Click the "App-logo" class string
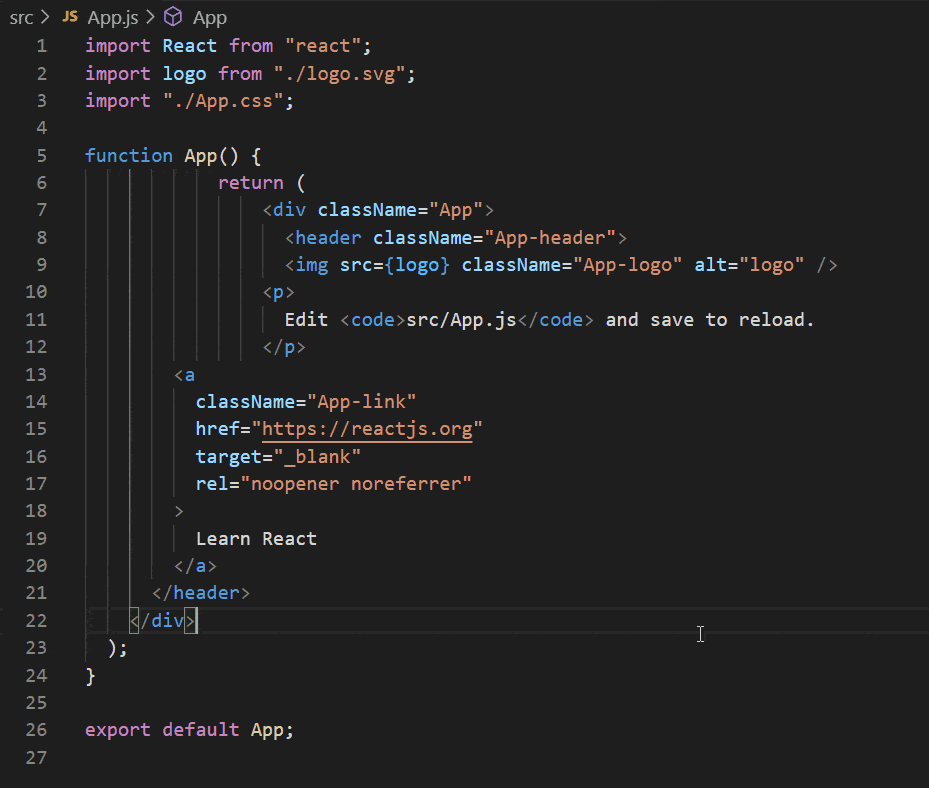The image size is (929, 788). (x=628, y=265)
